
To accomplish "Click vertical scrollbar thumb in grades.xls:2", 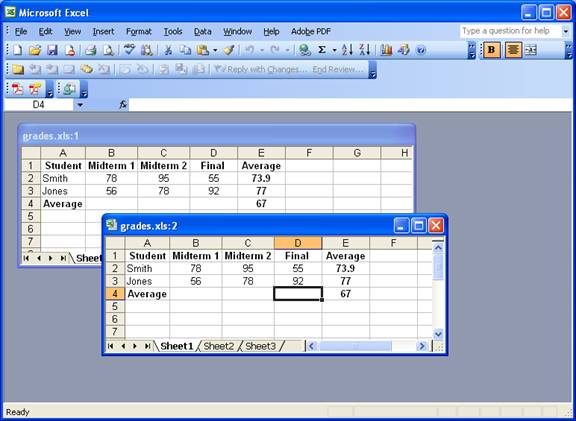I will pyautogui.click(x=438, y=267).
